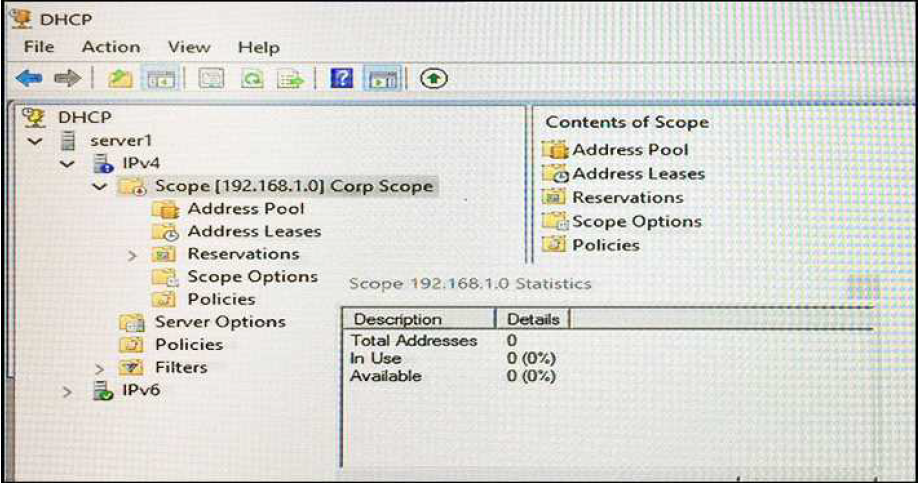The height and width of the screenshot is (483, 918).
Task: Click the green Refresh toolbar icon
Action: [x=252, y=78]
